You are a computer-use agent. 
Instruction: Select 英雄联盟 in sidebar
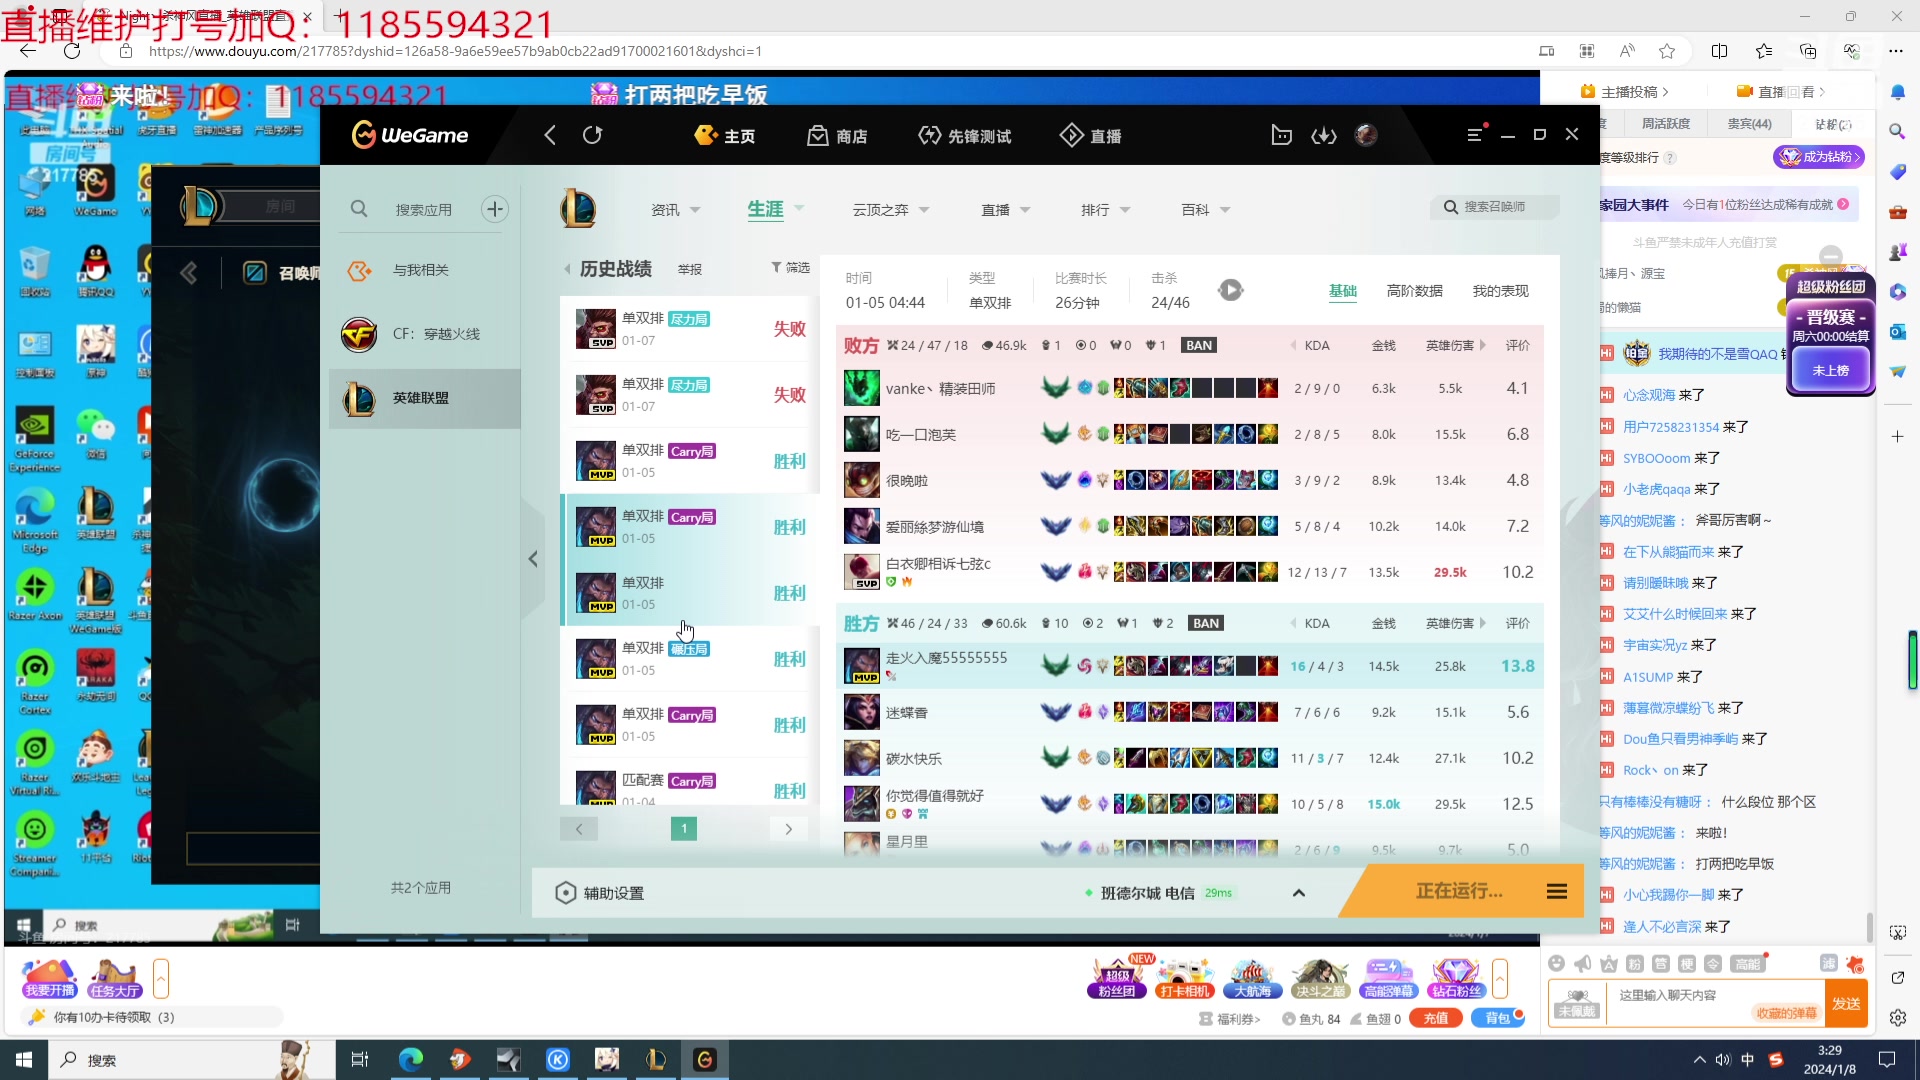425,398
